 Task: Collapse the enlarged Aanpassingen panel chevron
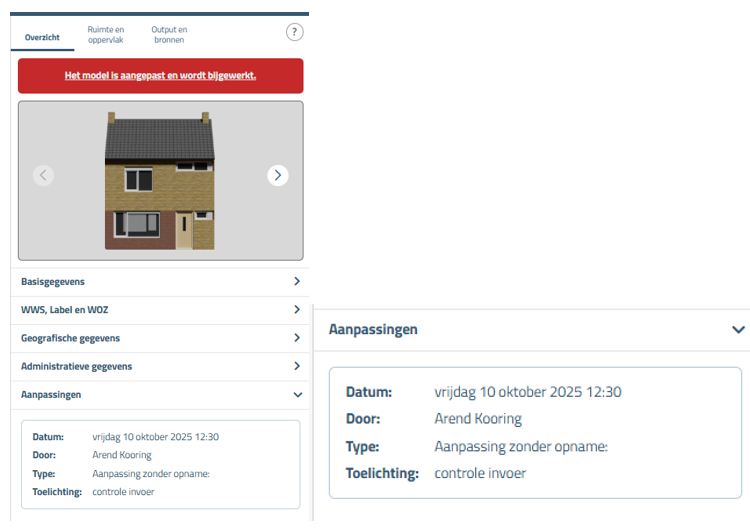[x=738, y=329]
